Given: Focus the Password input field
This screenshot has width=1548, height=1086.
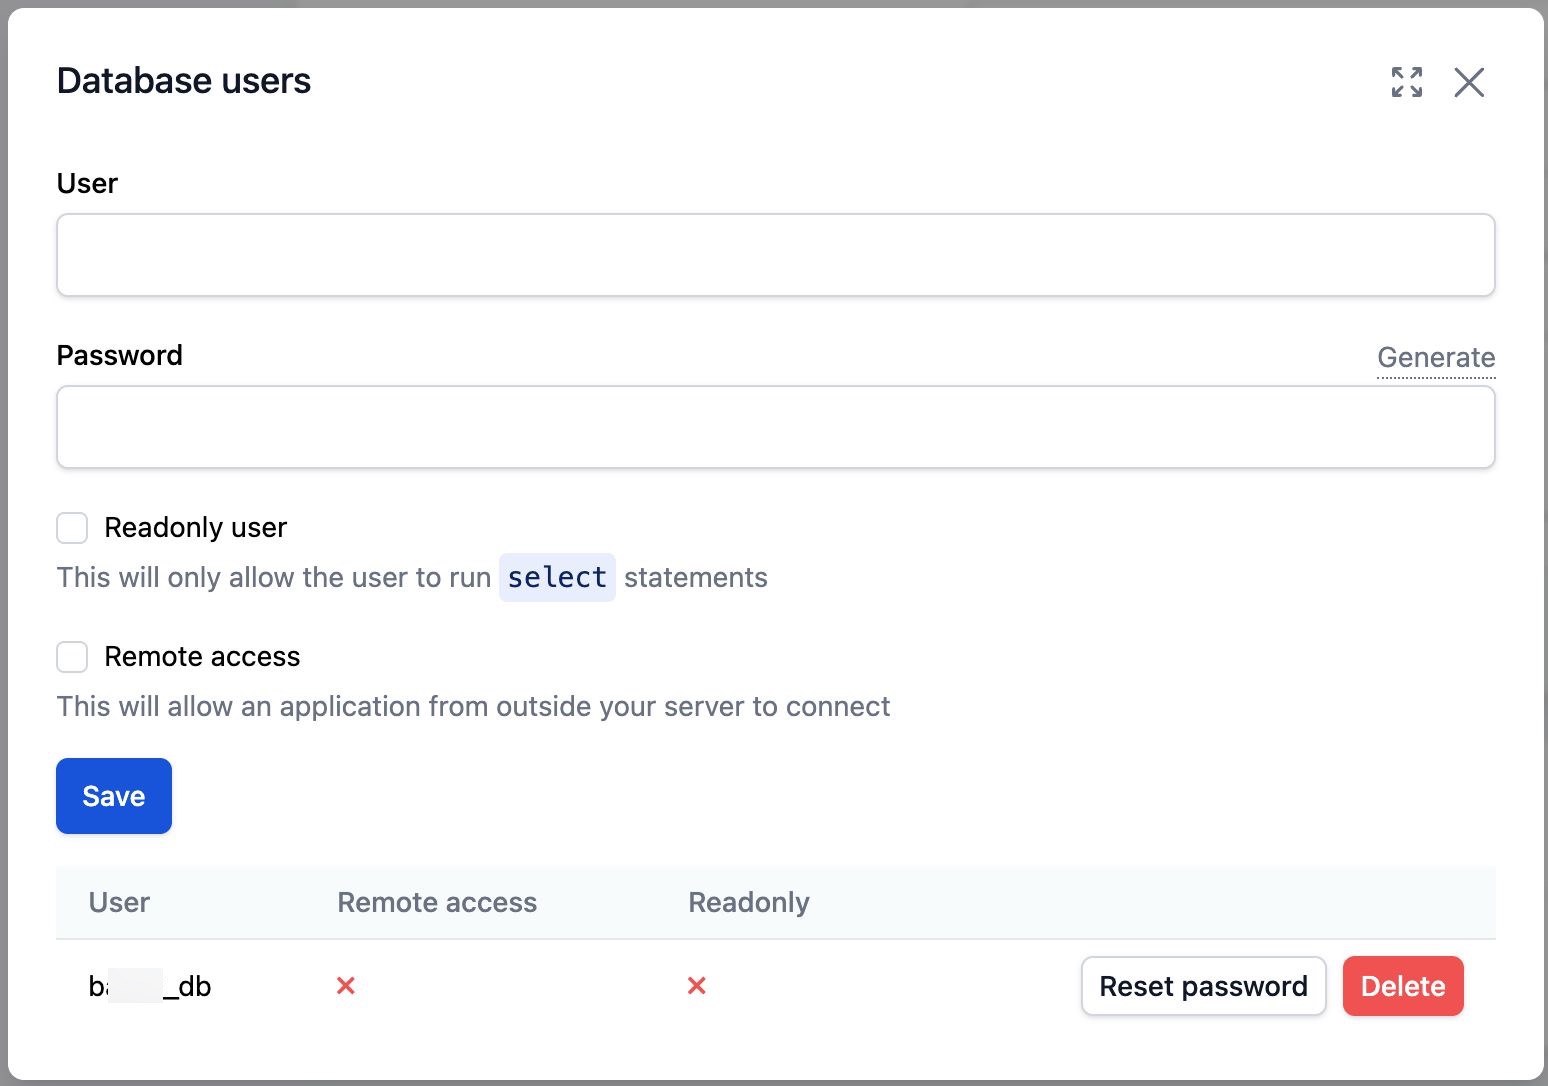Looking at the screenshot, I should click(x=775, y=427).
